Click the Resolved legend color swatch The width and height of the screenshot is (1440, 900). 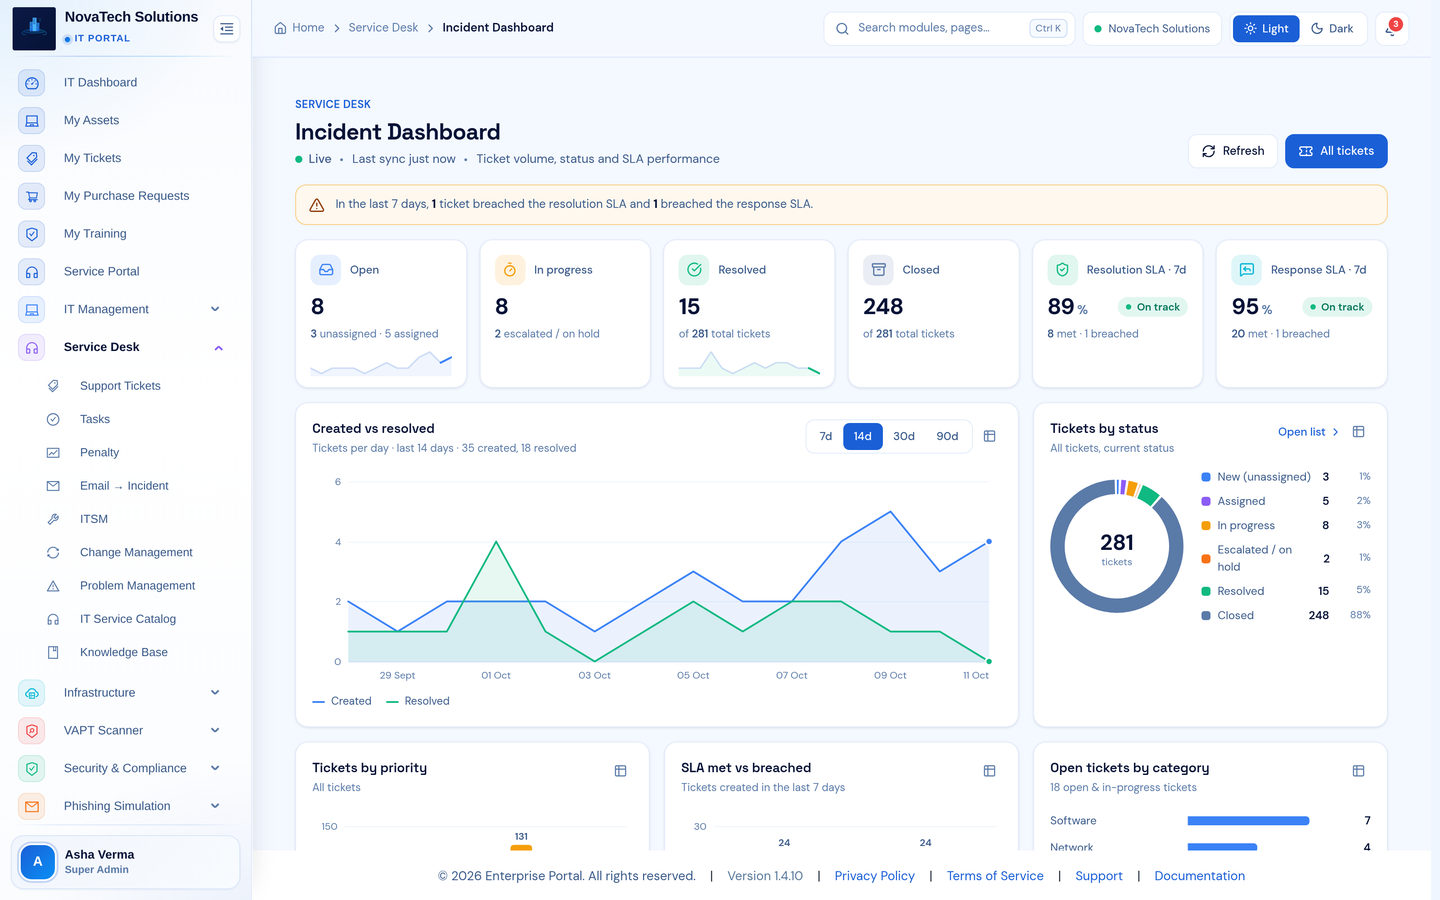coord(1206,592)
